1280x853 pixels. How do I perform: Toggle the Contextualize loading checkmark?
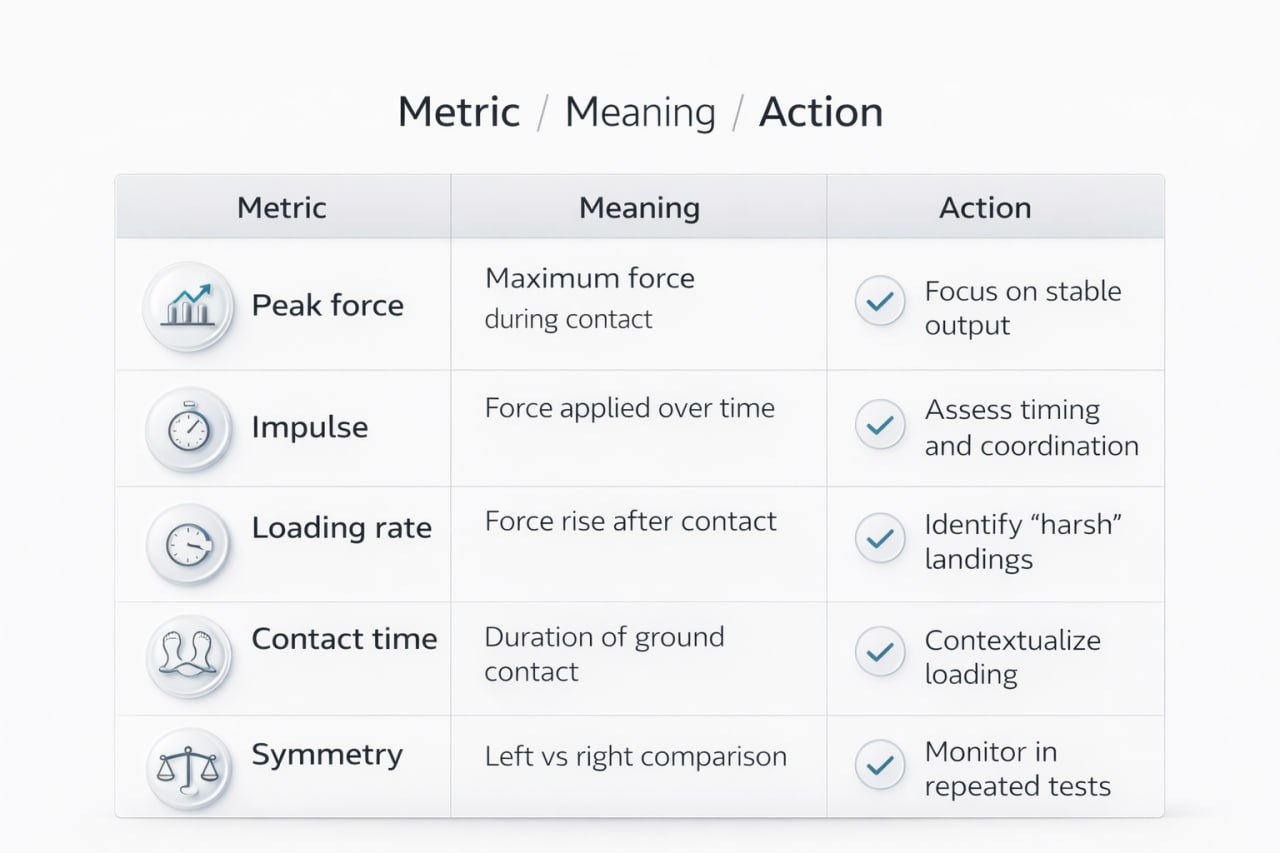pos(880,652)
